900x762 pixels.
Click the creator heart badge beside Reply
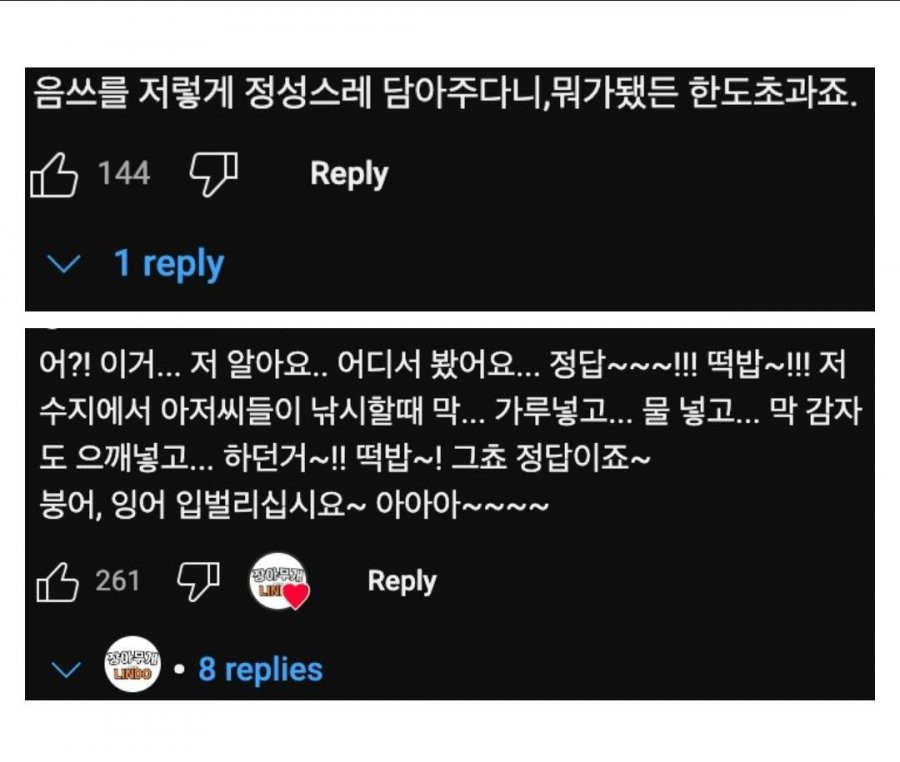click(278, 582)
